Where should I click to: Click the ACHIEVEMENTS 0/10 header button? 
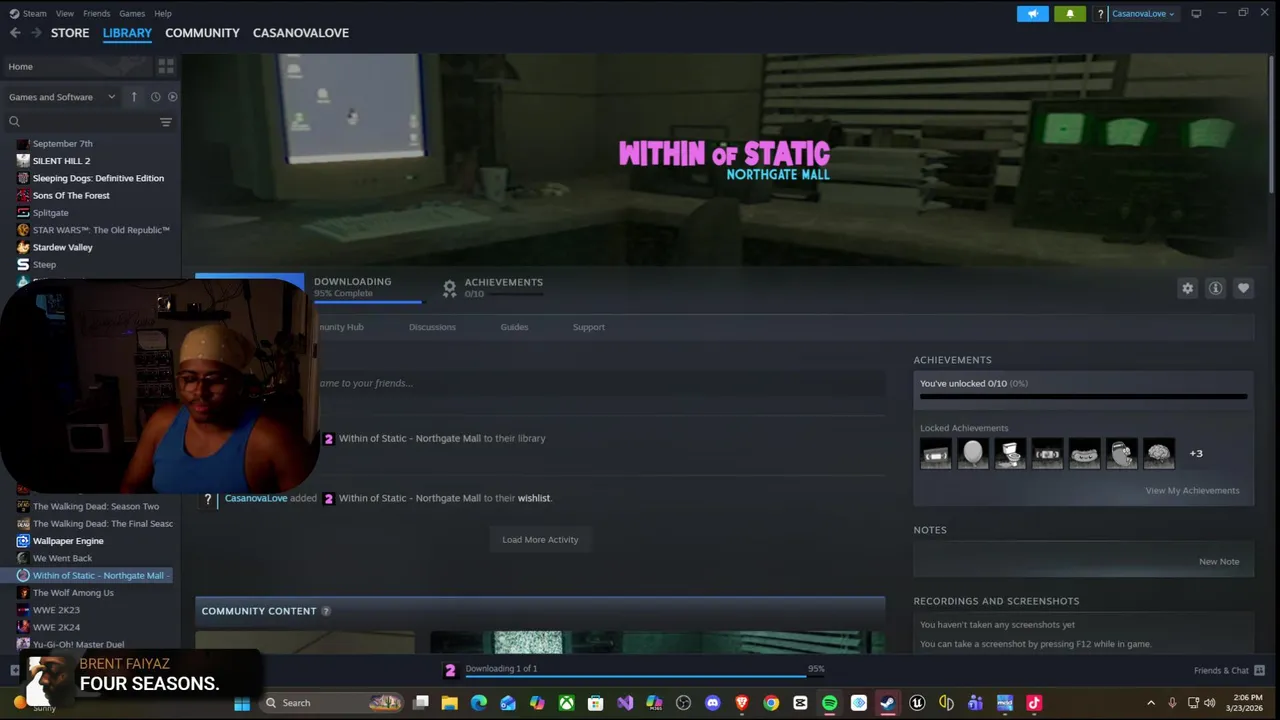click(493, 287)
